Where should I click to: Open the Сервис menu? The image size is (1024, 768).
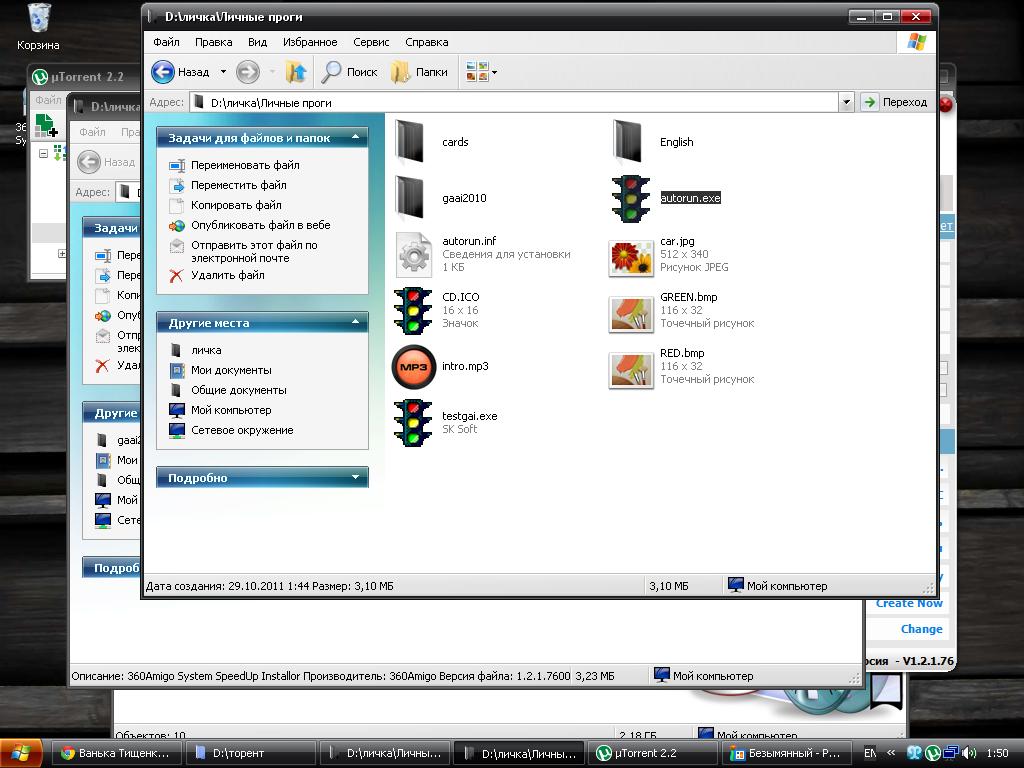coord(371,42)
